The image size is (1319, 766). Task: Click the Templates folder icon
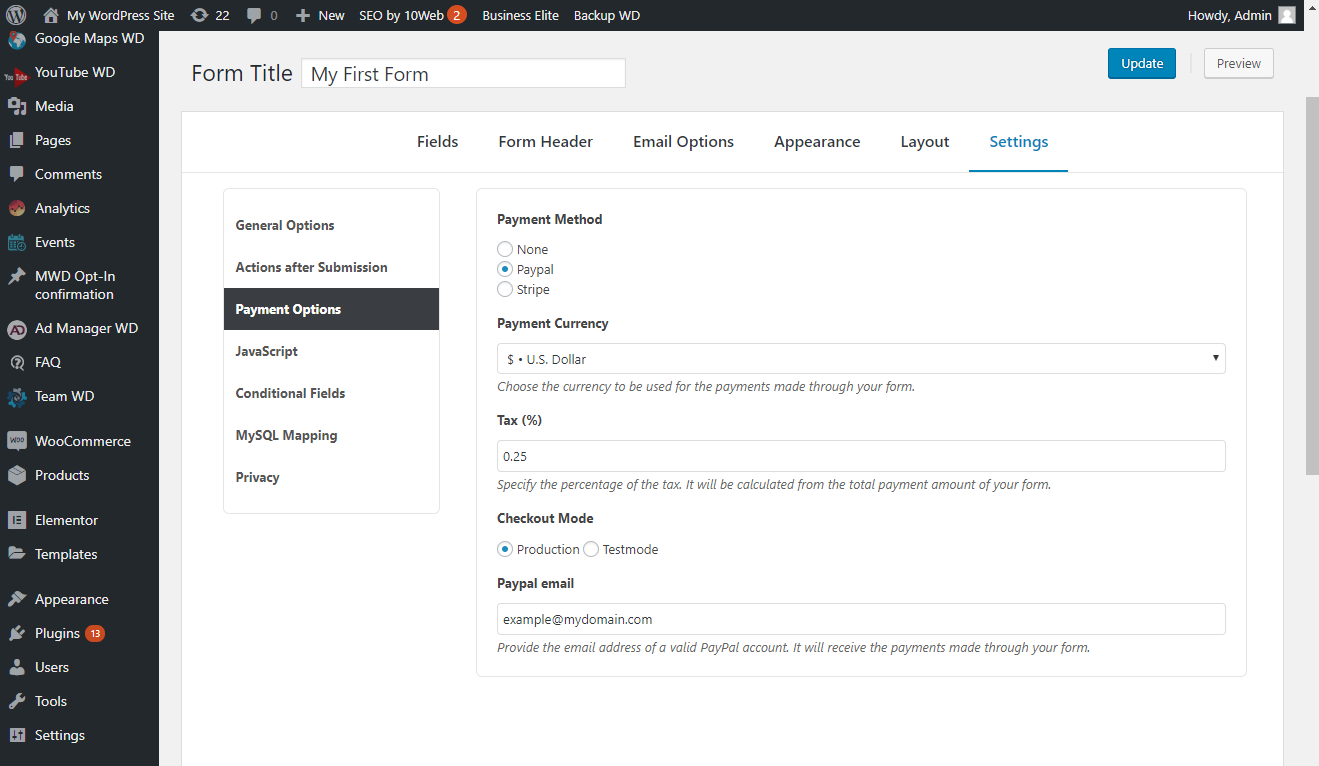pyautogui.click(x=16, y=554)
